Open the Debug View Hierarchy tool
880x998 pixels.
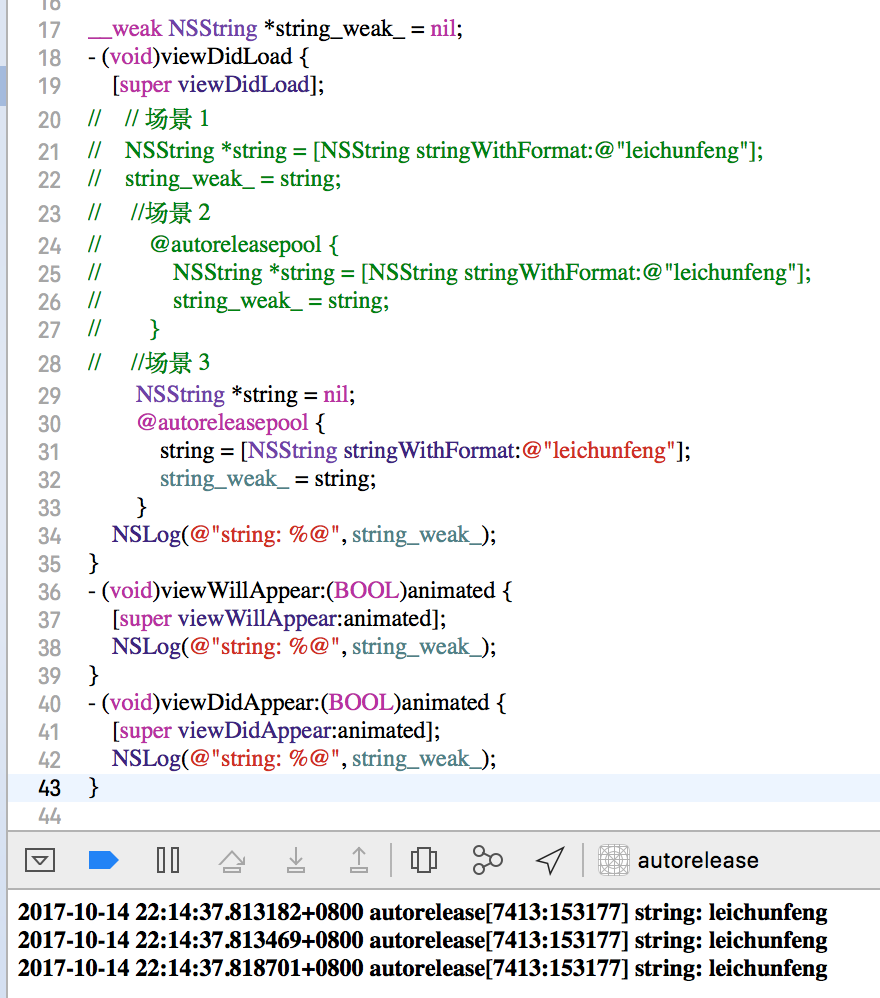pyautogui.click(x=423, y=861)
